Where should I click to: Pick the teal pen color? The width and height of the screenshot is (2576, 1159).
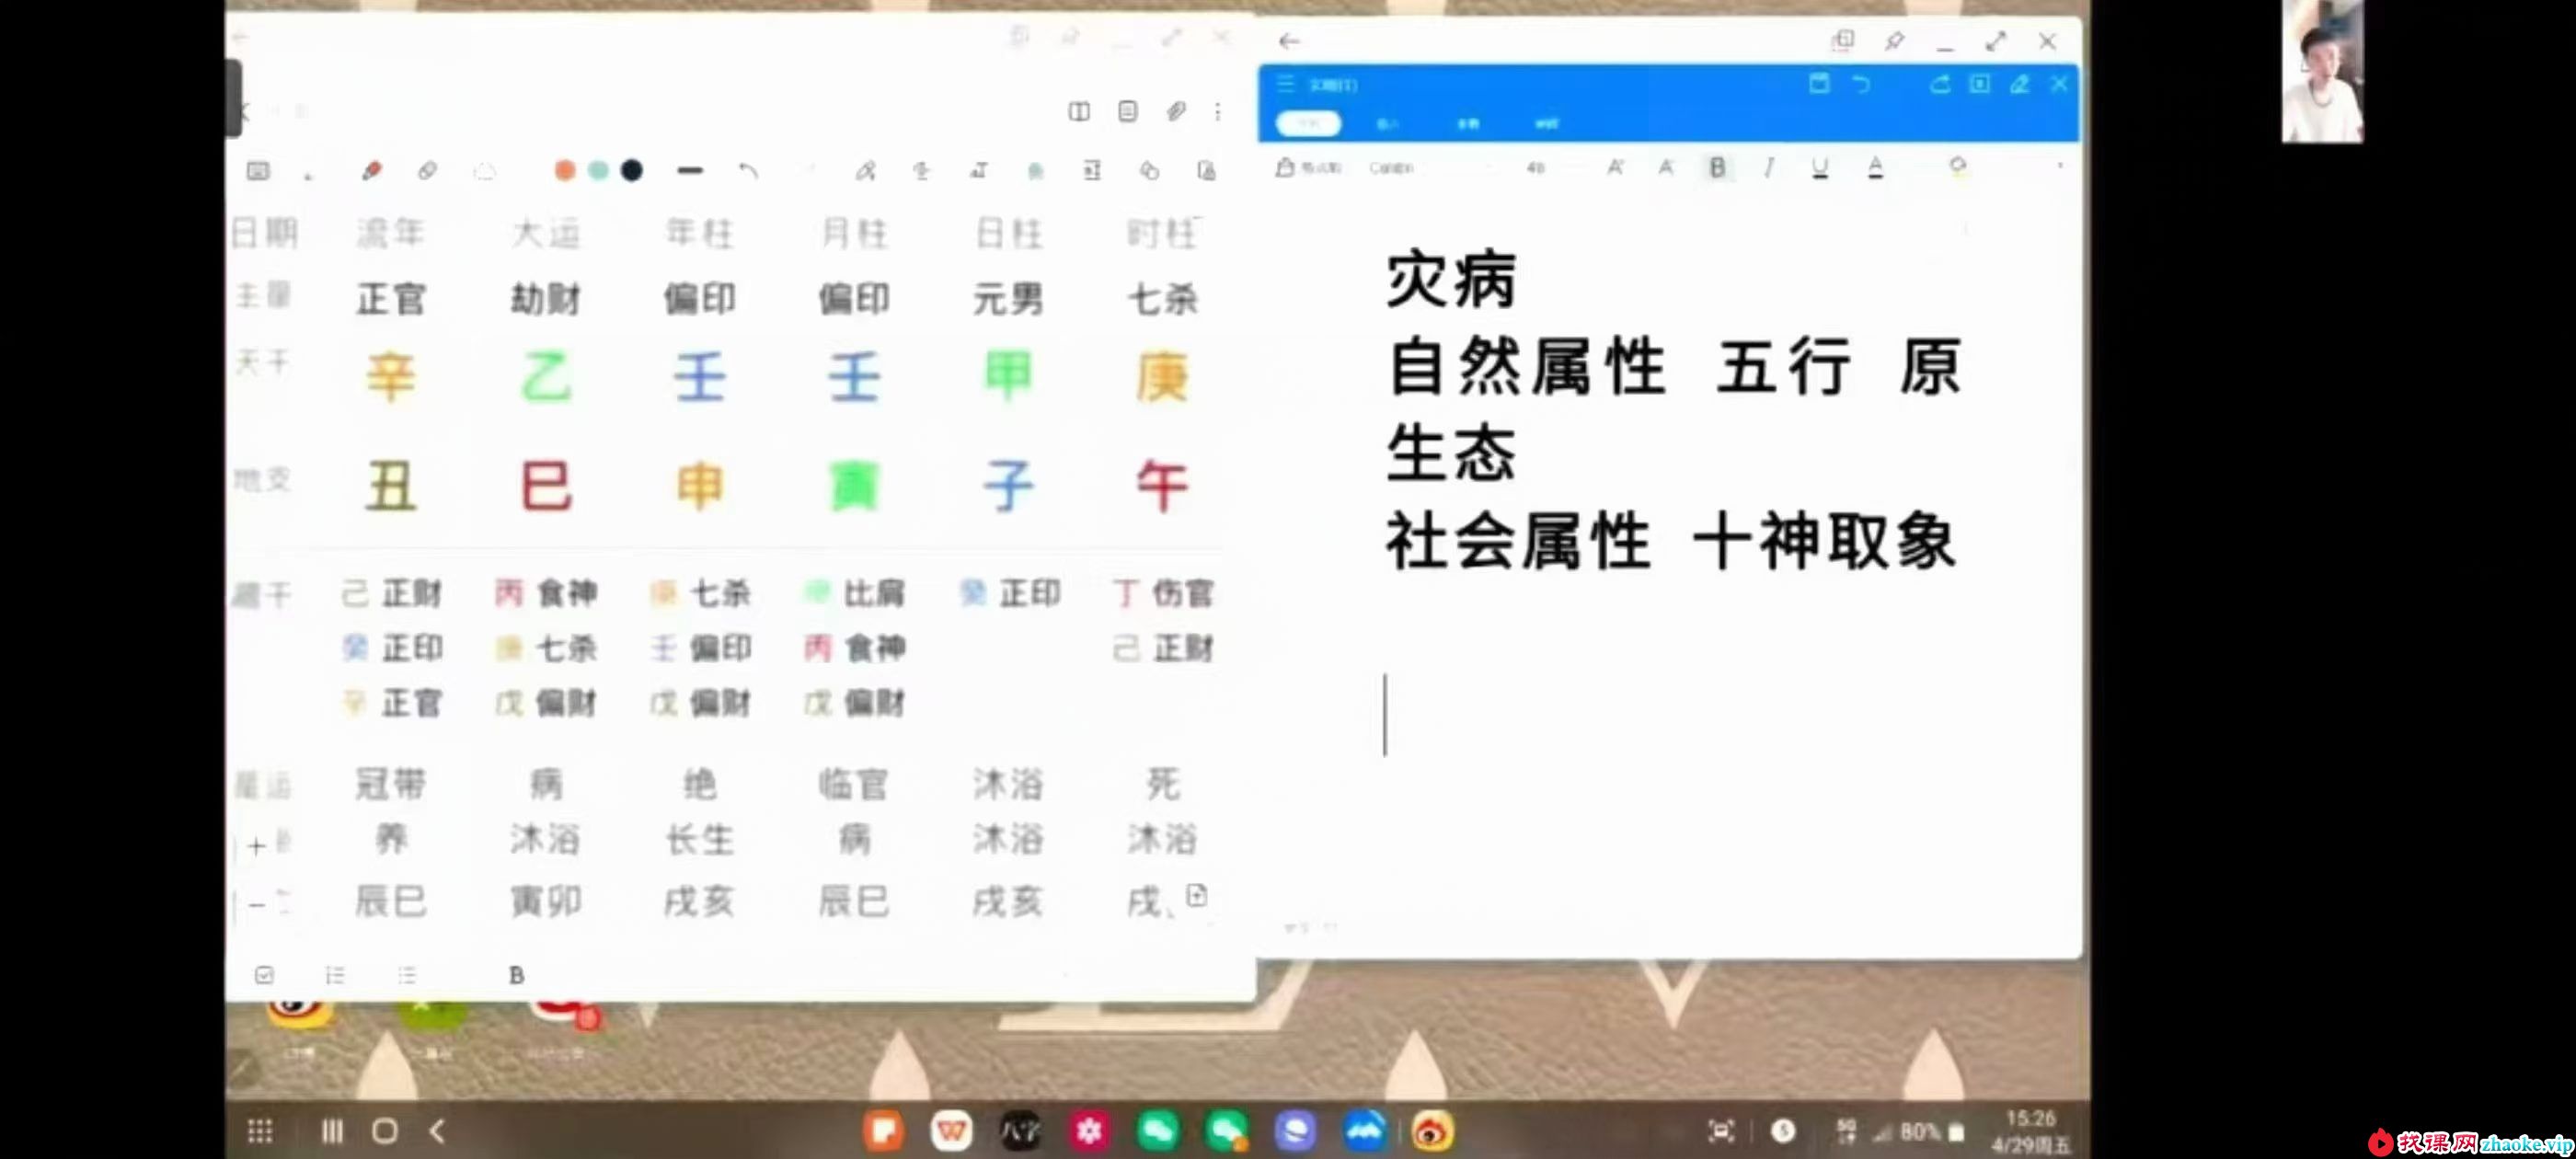[598, 171]
